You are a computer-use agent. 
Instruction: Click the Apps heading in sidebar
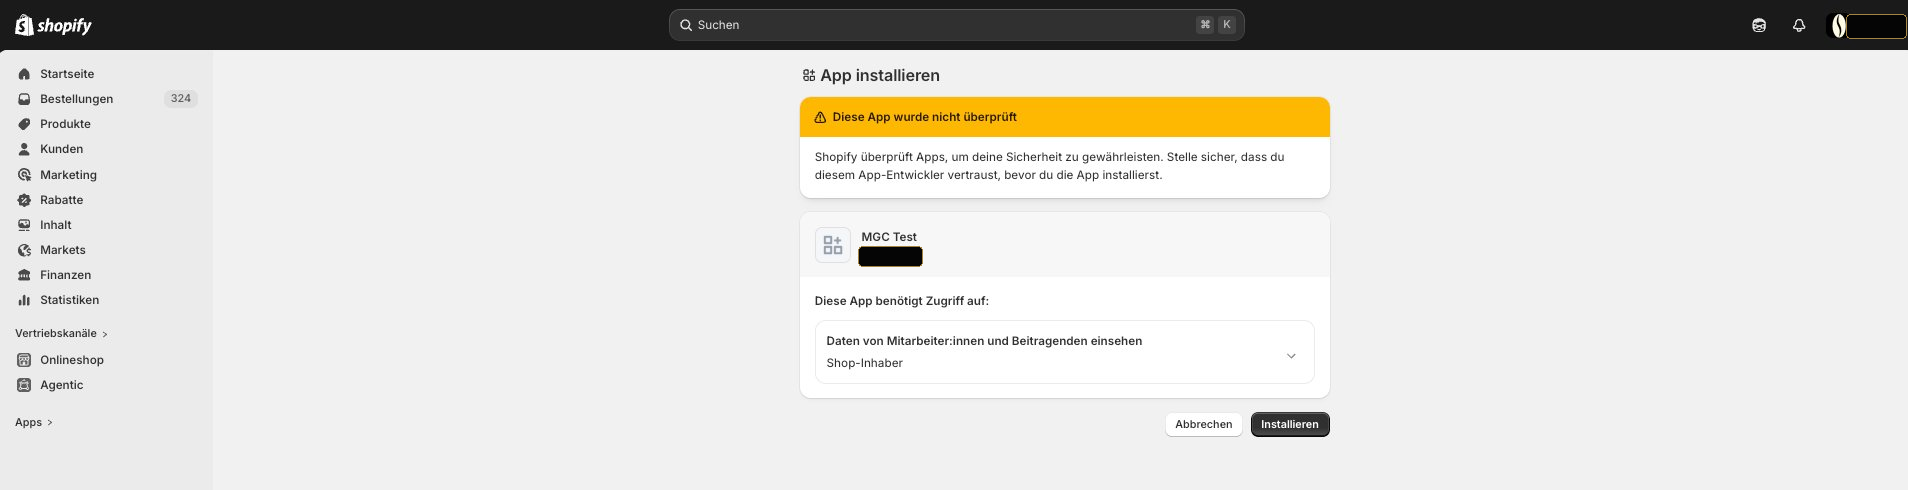pyautogui.click(x=28, y=422)
